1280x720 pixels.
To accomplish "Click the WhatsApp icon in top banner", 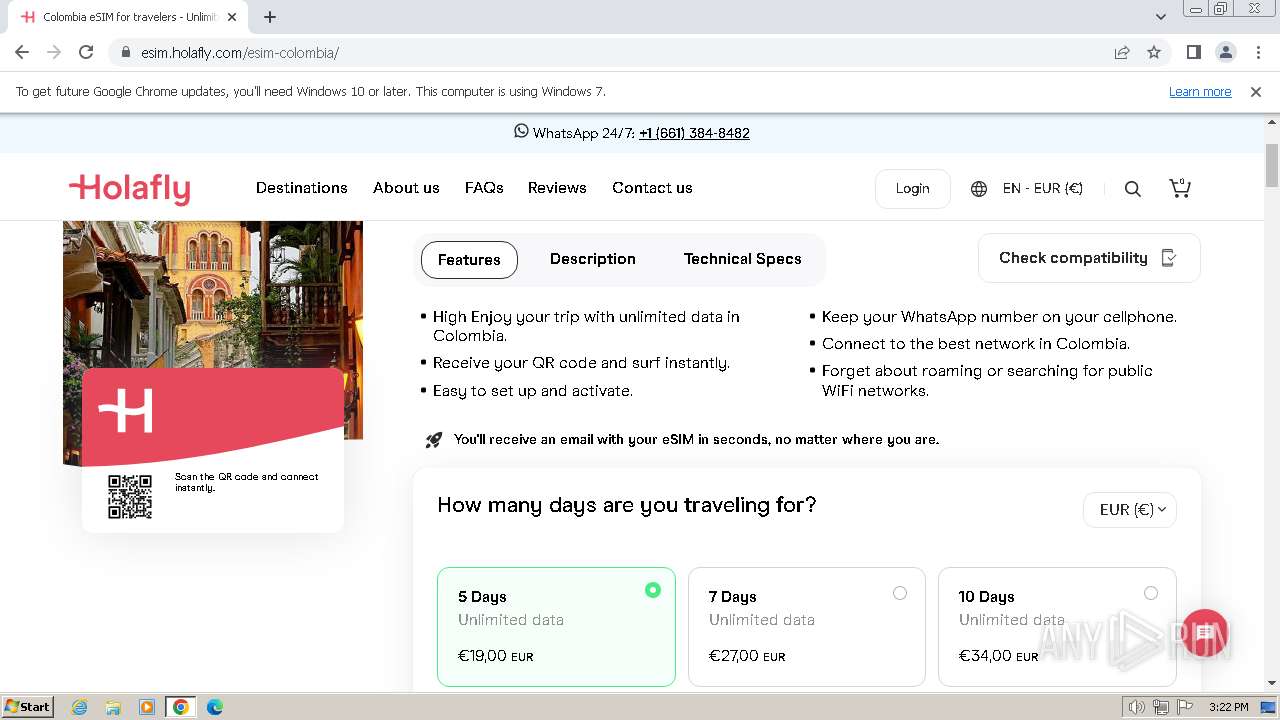I will pos(521,131).
